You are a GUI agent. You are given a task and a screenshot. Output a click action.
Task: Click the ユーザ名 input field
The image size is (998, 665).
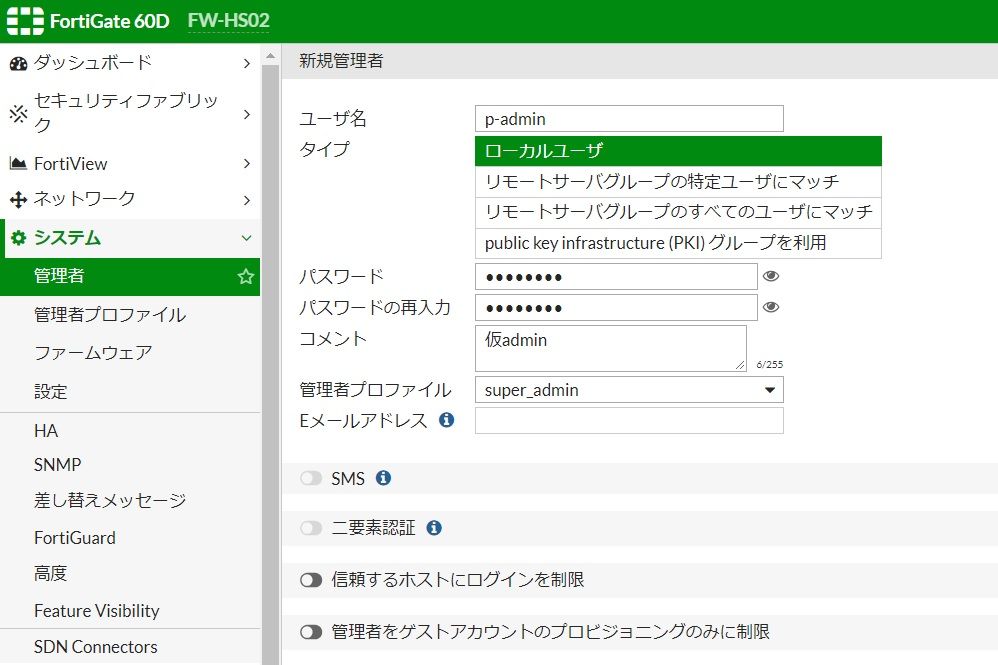[629, 119]
